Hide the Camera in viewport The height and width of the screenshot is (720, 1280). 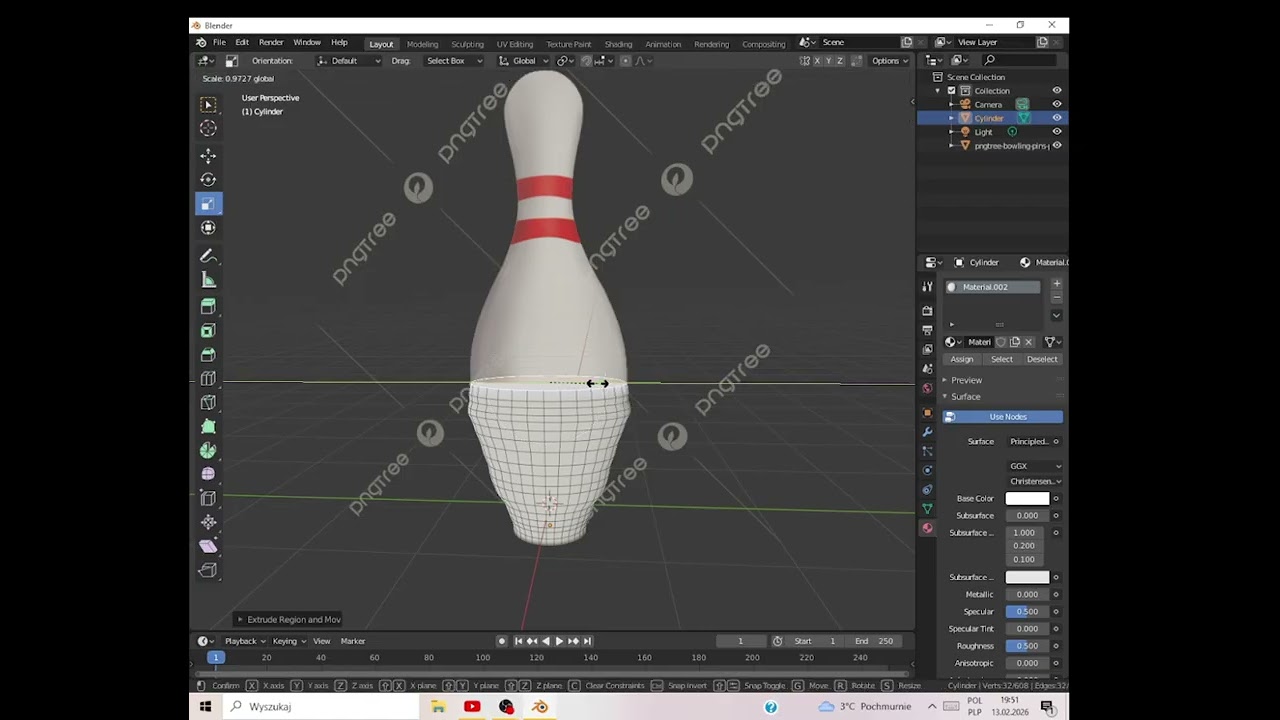[x=1057, y=104]
